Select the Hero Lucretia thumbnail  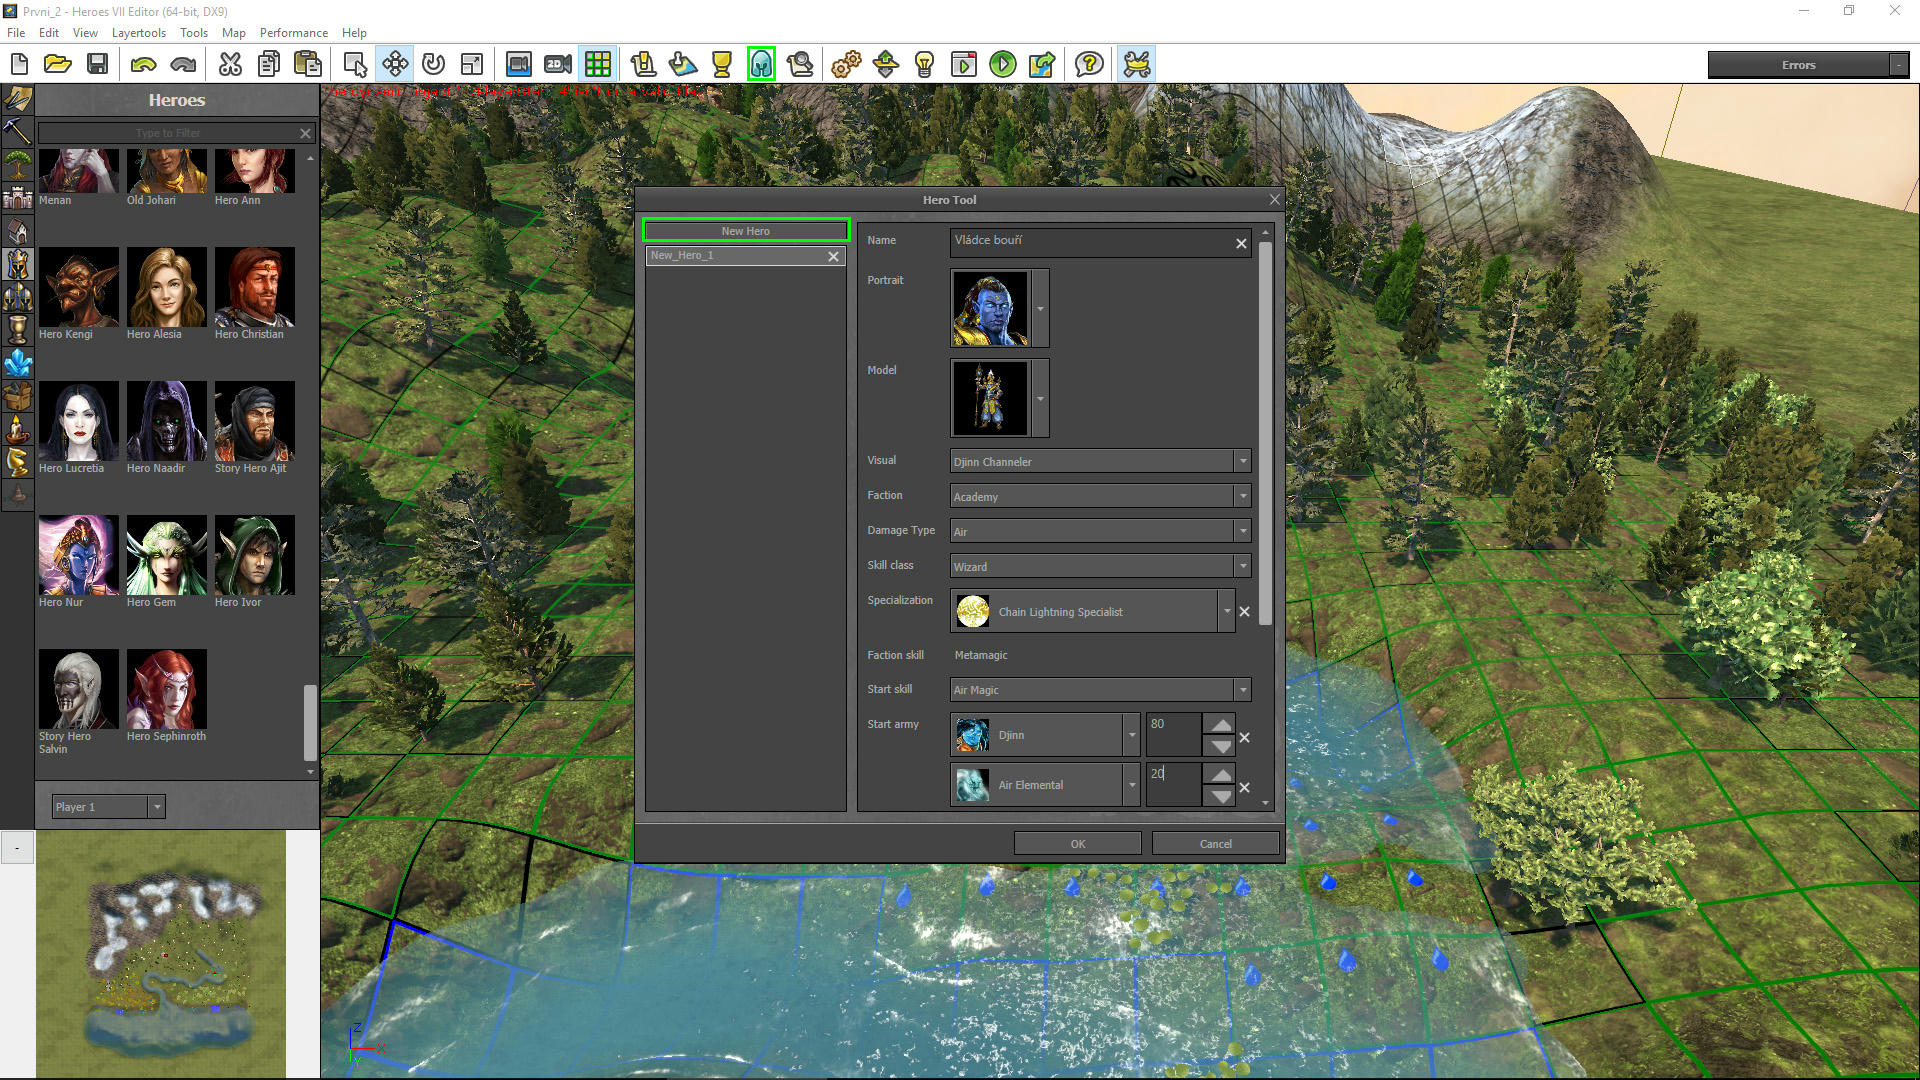coord(79,422)
